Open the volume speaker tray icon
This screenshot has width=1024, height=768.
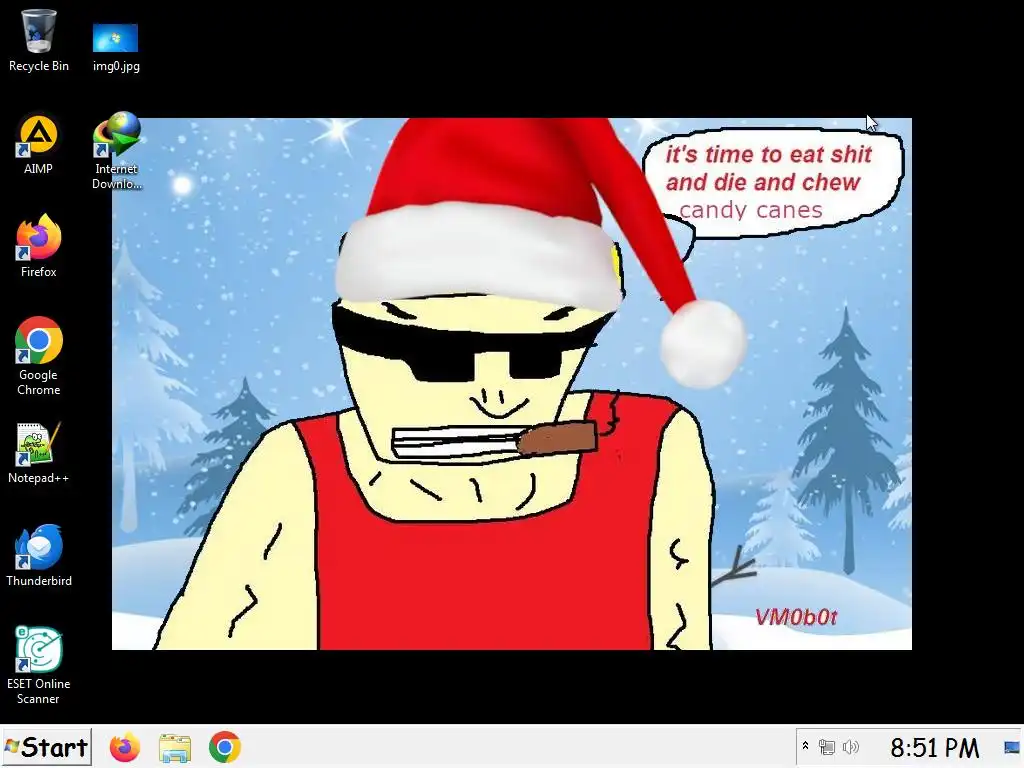[x=850, y=746]
